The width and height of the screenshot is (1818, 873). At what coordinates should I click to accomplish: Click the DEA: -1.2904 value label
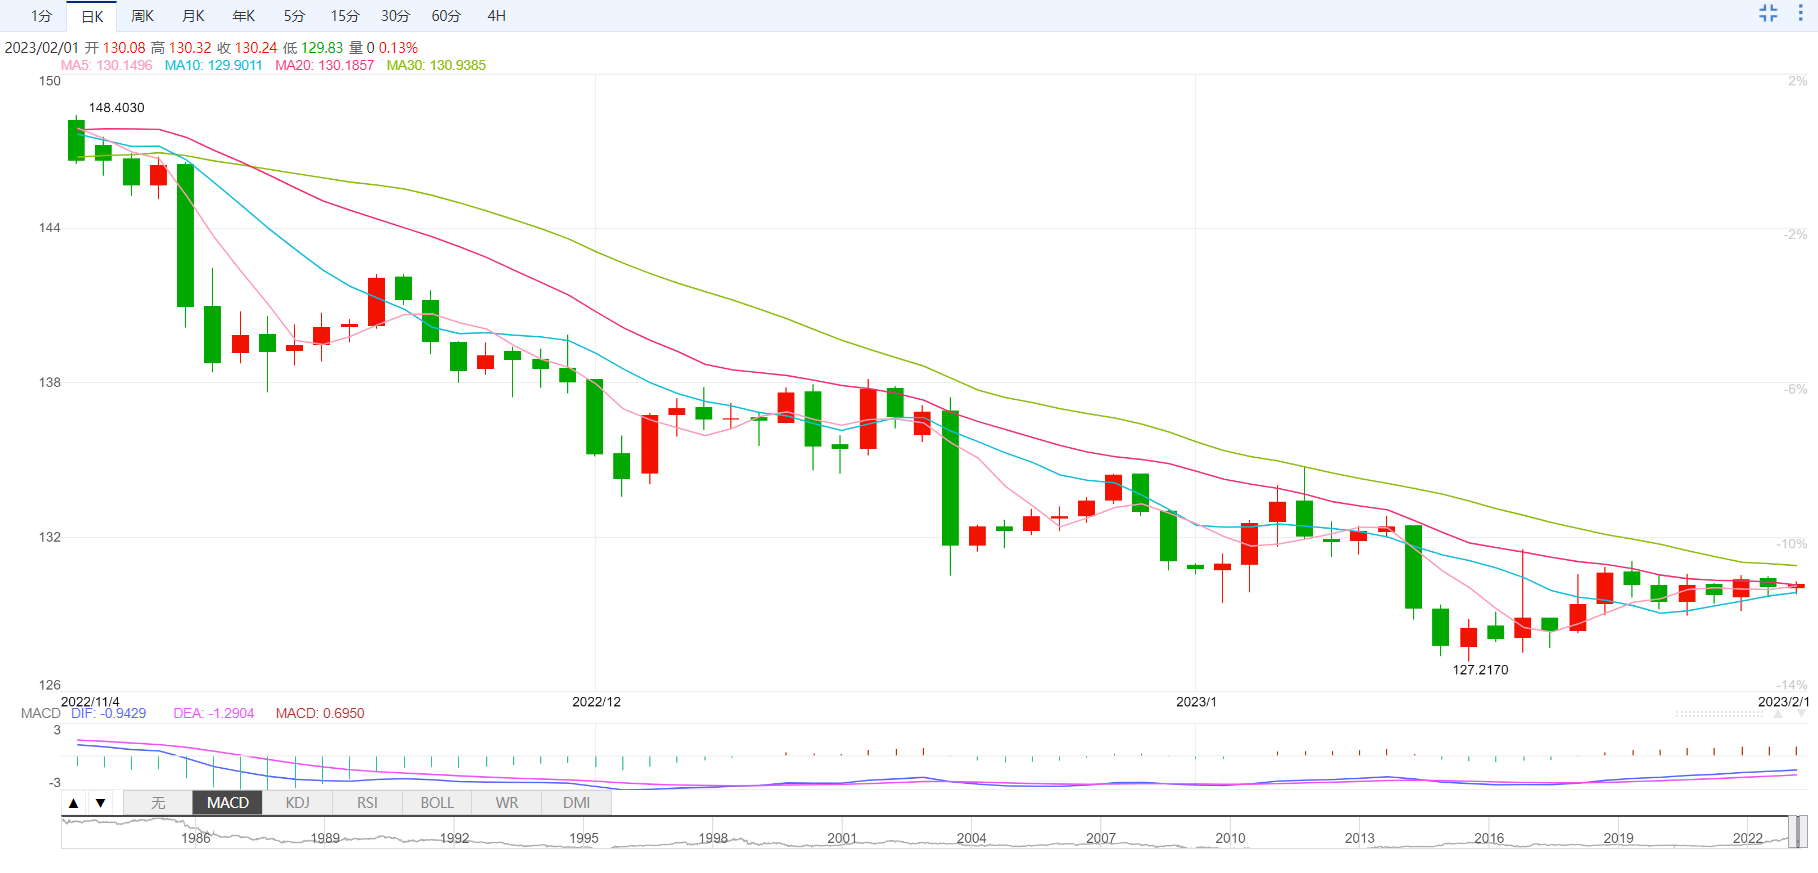(x=213, y=713)
